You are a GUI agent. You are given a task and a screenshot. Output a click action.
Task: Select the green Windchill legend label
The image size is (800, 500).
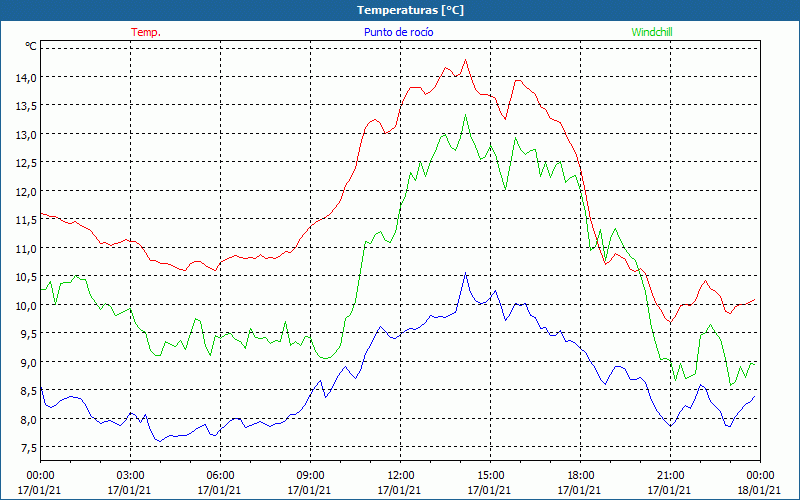click(652, 32)
